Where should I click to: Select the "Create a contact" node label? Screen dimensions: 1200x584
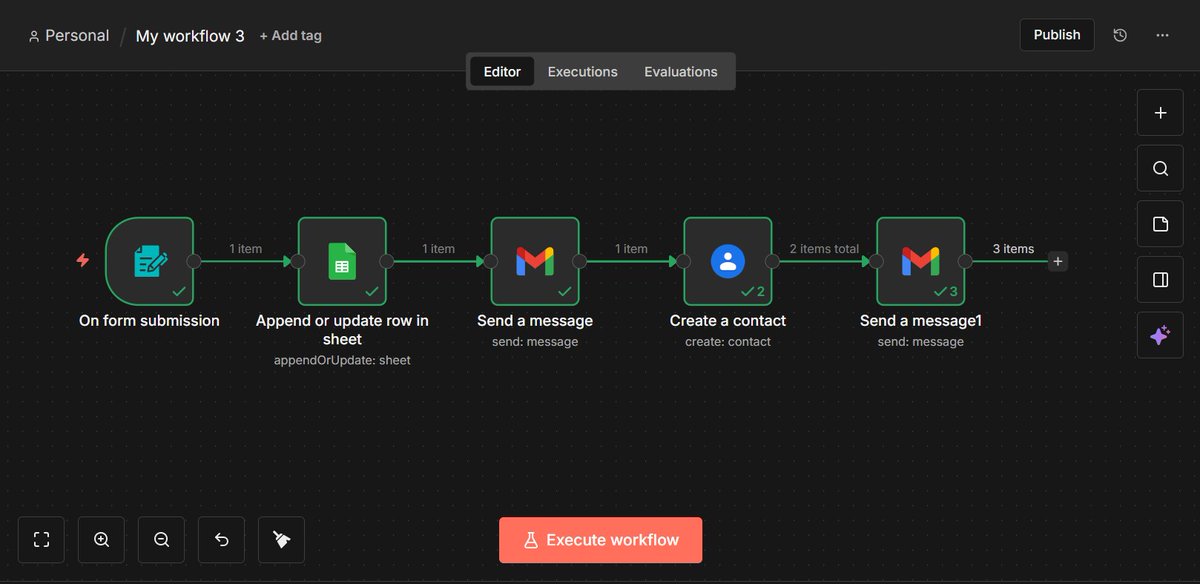point(728,321)
